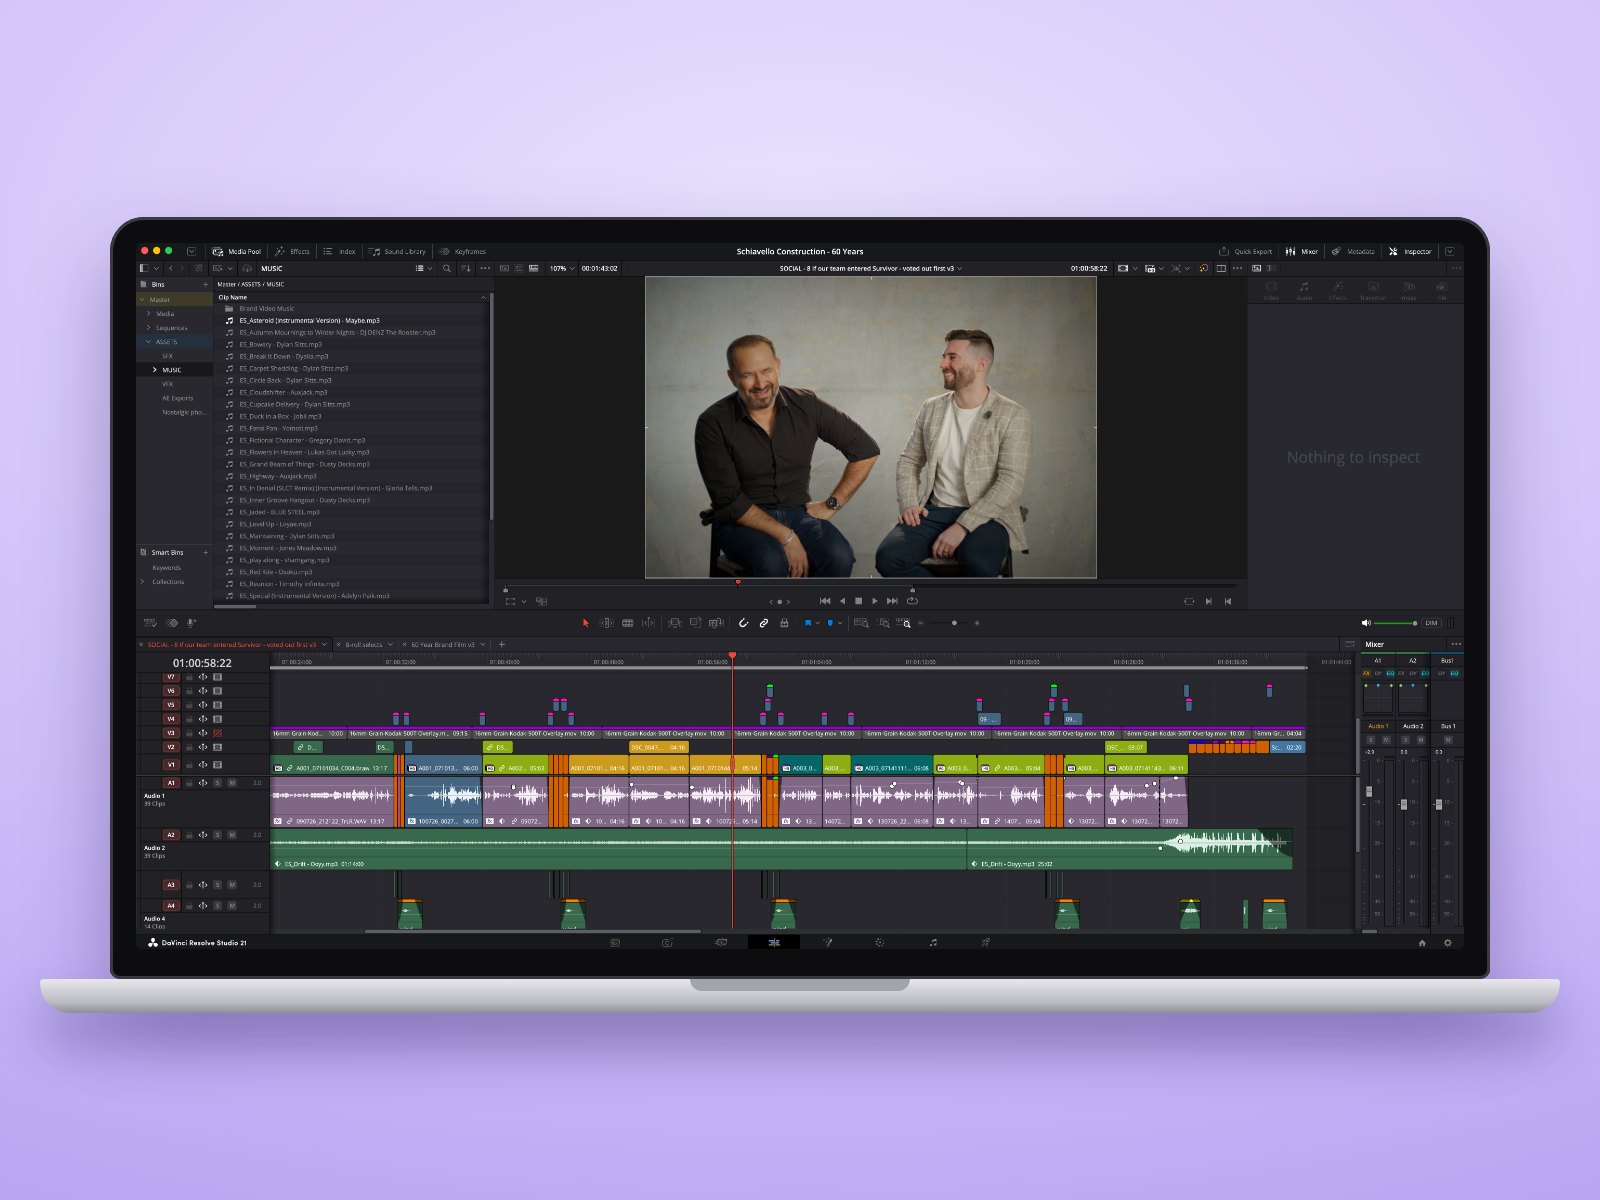Click the Replace Clip icon
1600x1200 pixels.
[x=716, y=623]
